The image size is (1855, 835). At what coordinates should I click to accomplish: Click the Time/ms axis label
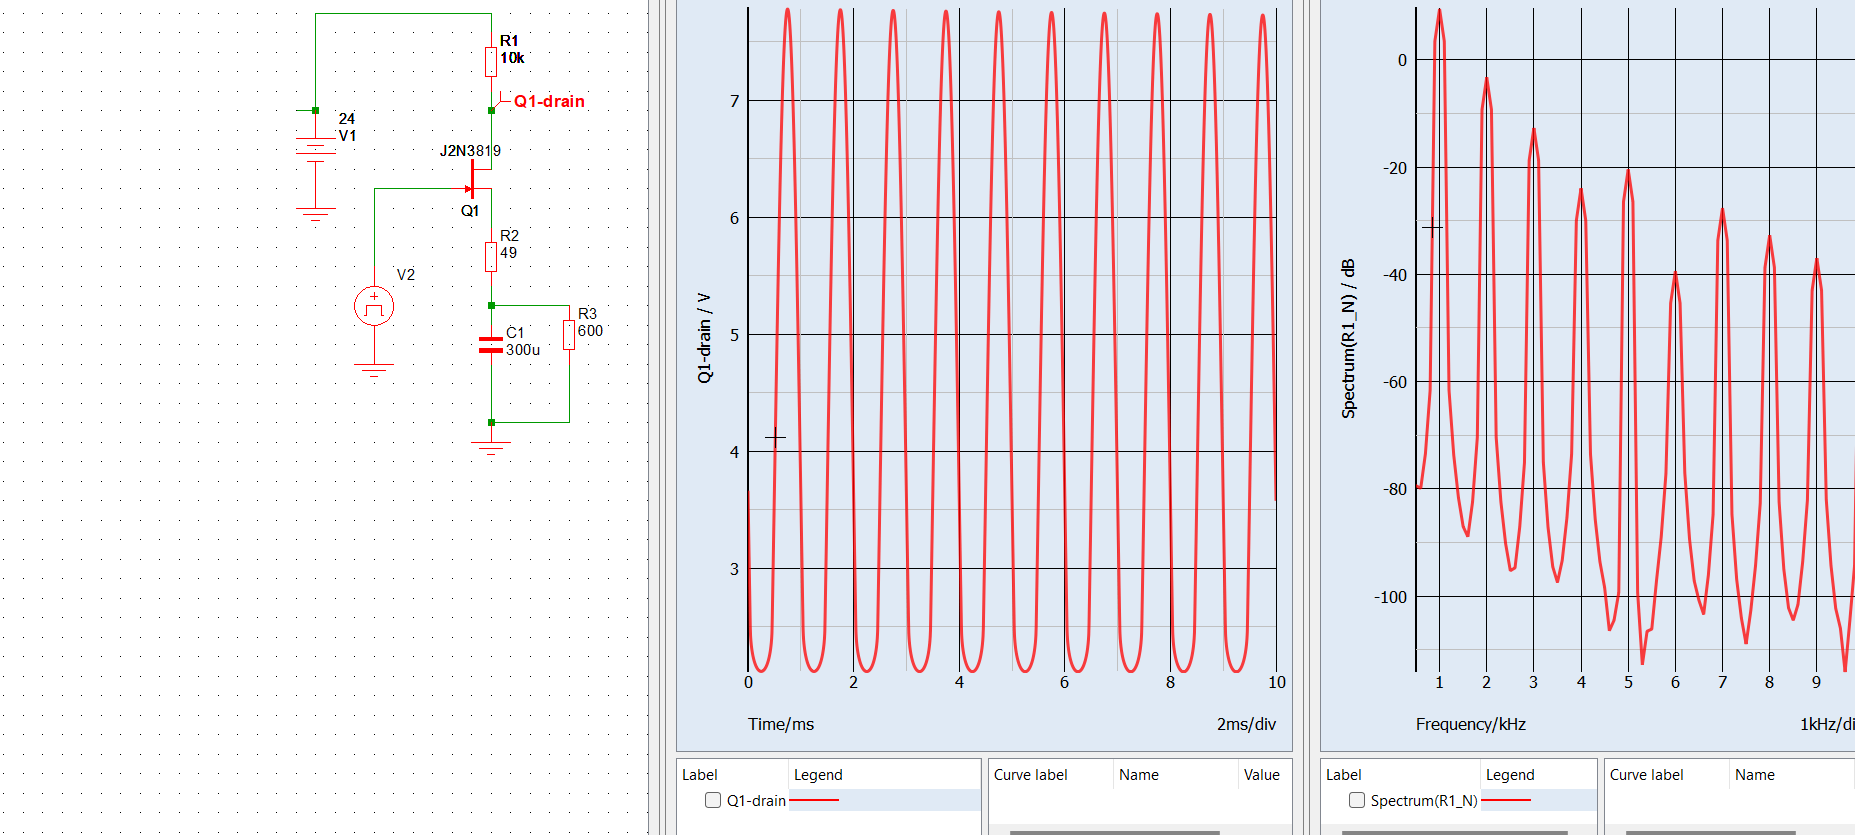coord(781,724)
